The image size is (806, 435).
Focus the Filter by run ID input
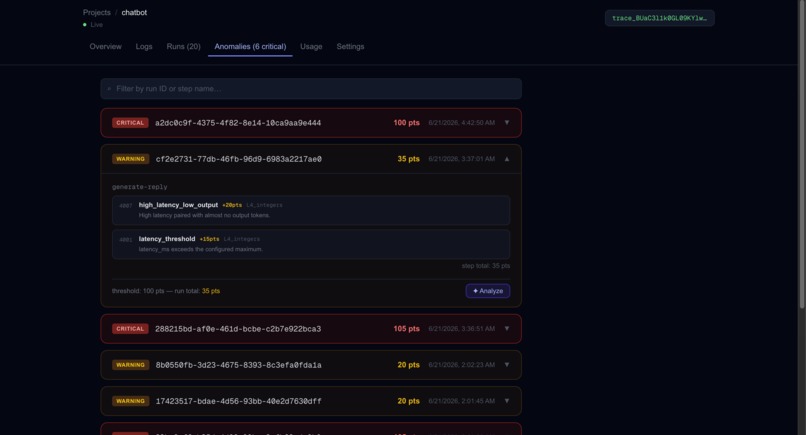tap(311, 88)
